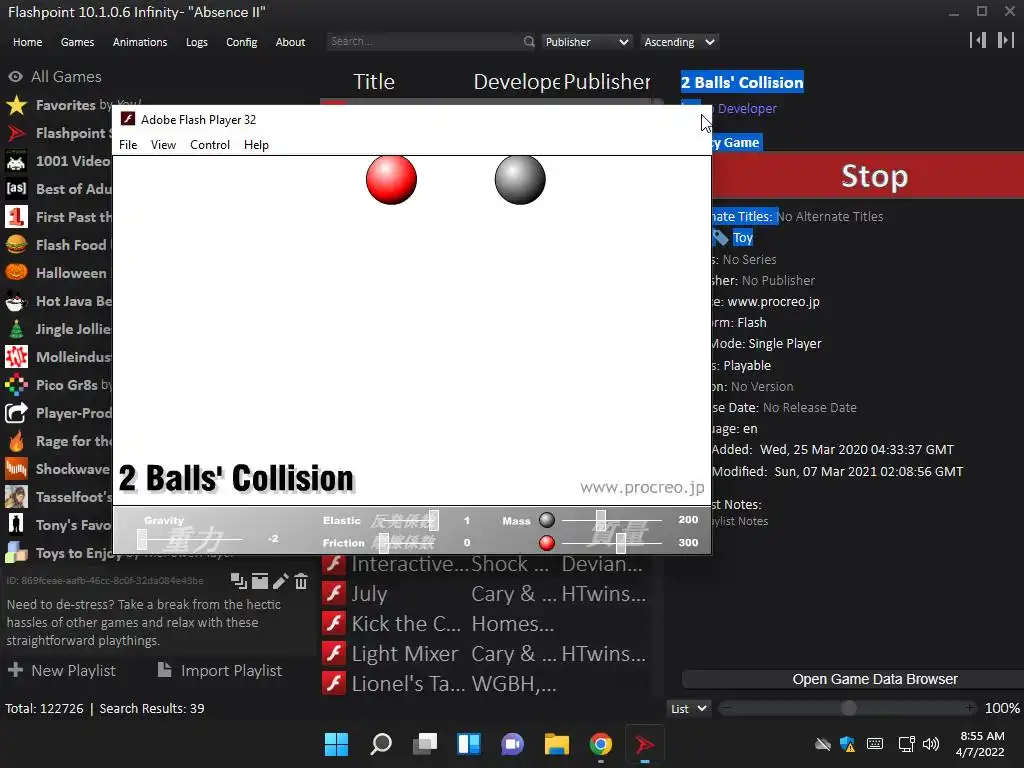Switch to the Games tab
The height and width of the screenshot is (768, 1024).
click(x=77, y=42)
